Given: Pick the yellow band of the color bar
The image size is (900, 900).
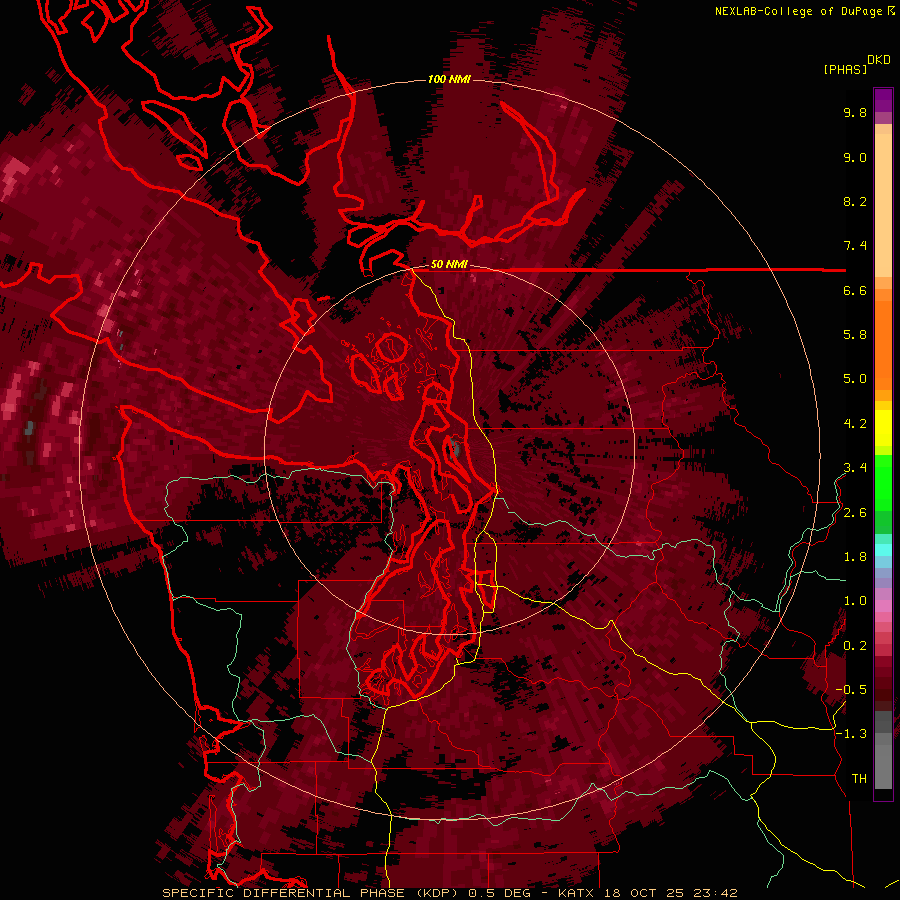Looking at the screenshot, I should 883,428.
